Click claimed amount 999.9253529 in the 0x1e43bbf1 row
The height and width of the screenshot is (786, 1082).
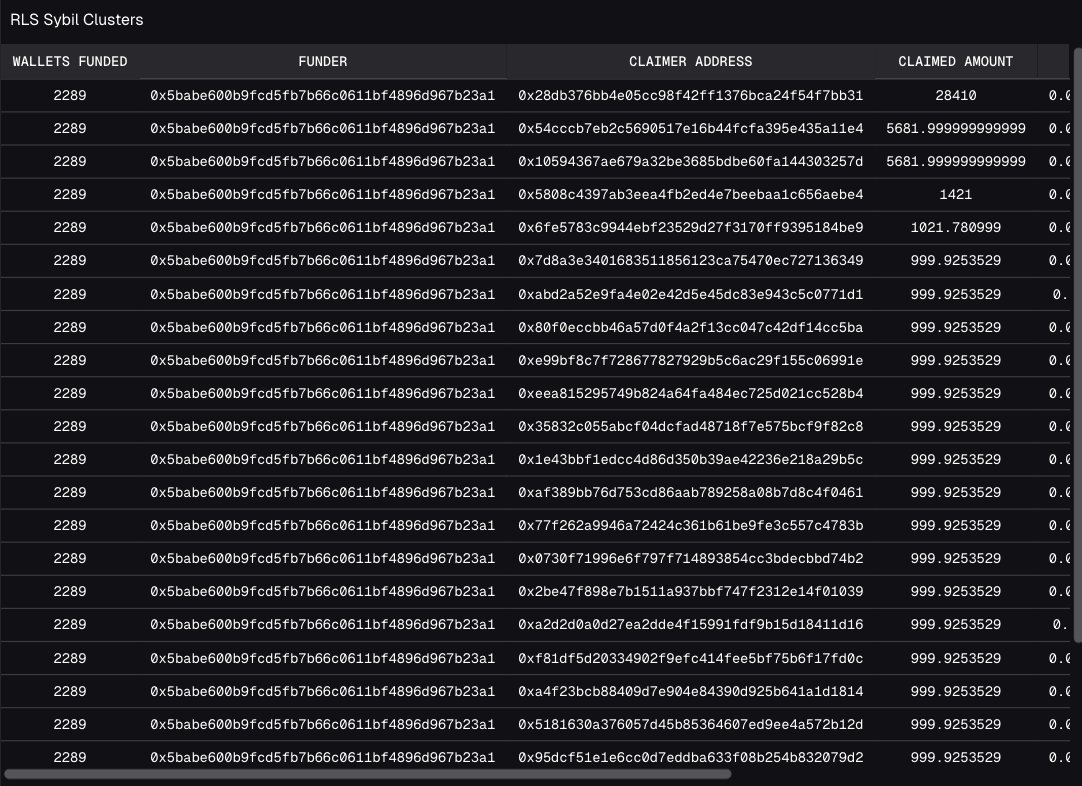click(x=956, y=460)
